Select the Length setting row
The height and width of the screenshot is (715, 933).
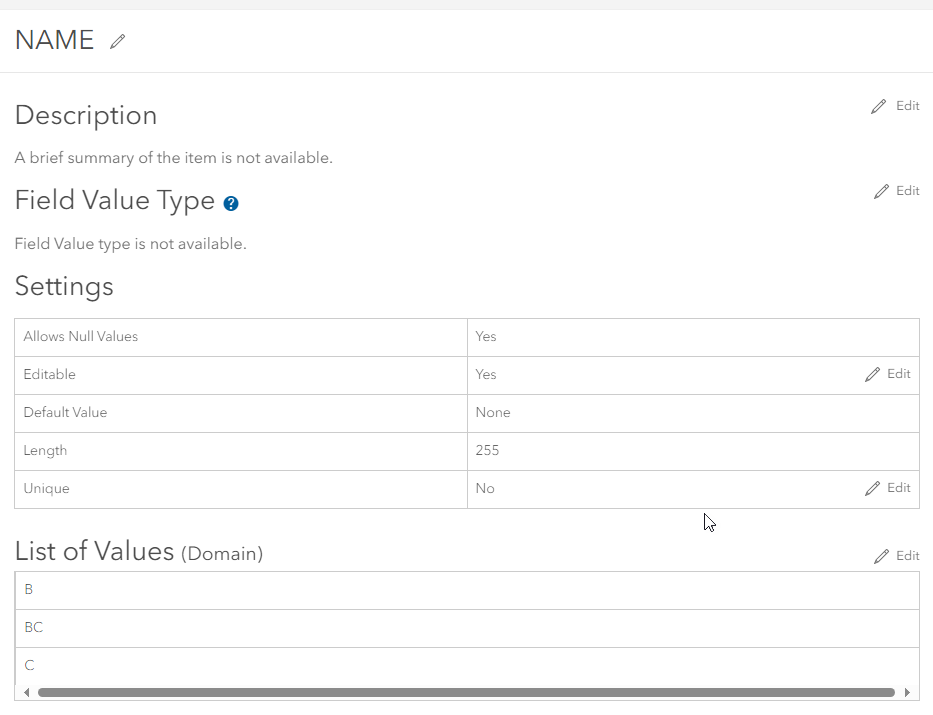(x=240, y=450)
